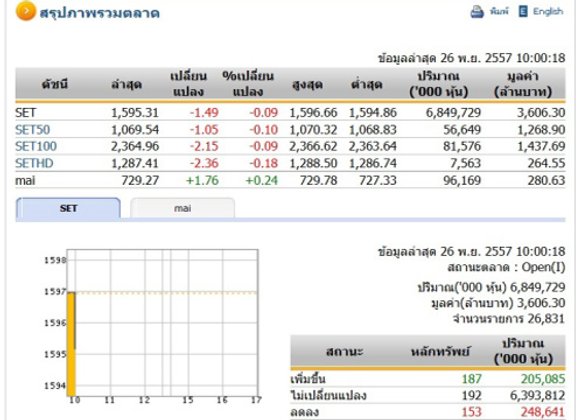Screen dimensions: 583x420
Task: Click the yellow bar in SET chart
Action: [71, 344]
